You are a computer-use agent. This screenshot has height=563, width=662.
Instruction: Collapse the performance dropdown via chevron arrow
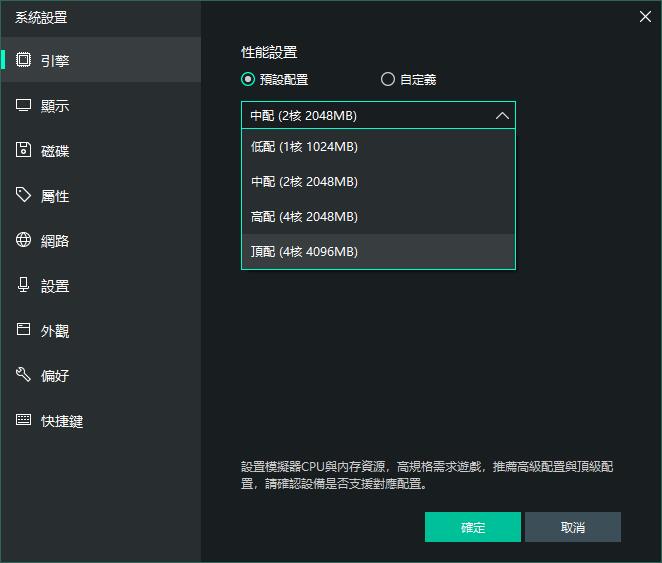click(502, 116)
